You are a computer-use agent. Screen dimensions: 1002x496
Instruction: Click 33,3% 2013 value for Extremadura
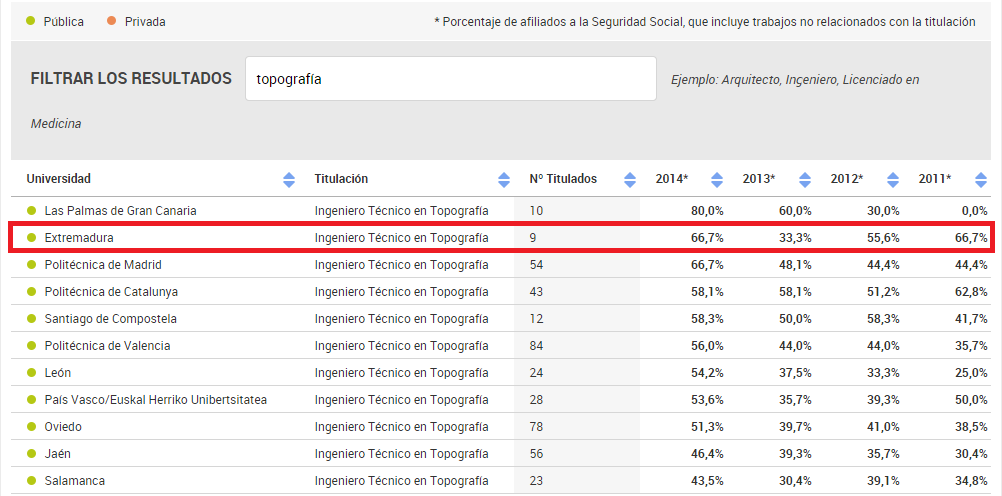(x=795, y=238)
